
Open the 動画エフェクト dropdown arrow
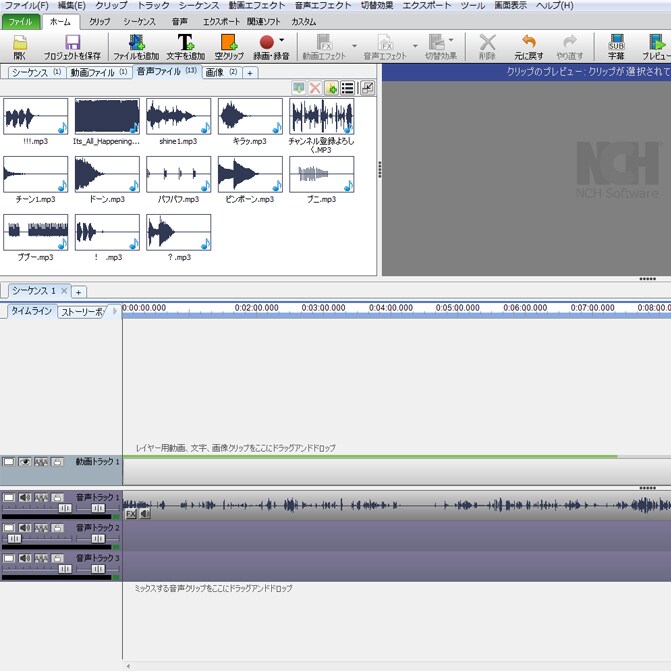[354, 46]
